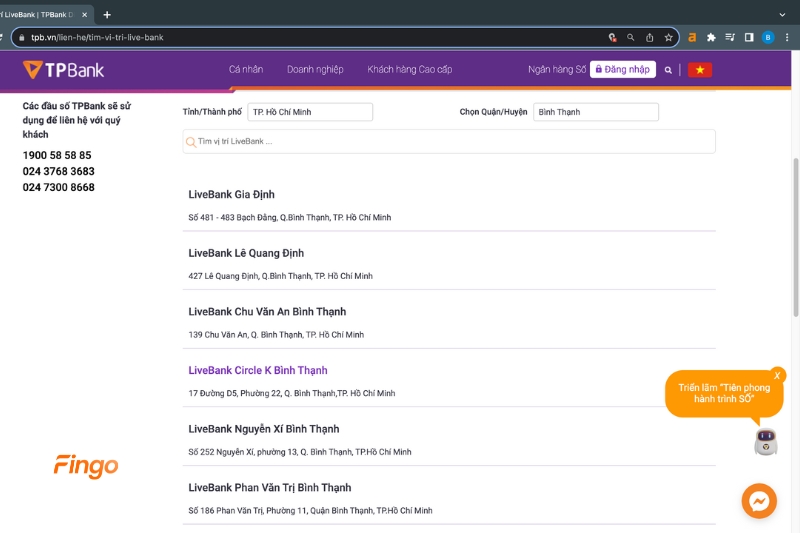Click the TPBank logo
This screenshot has height=533, width=800.
[x=63, y=70]
